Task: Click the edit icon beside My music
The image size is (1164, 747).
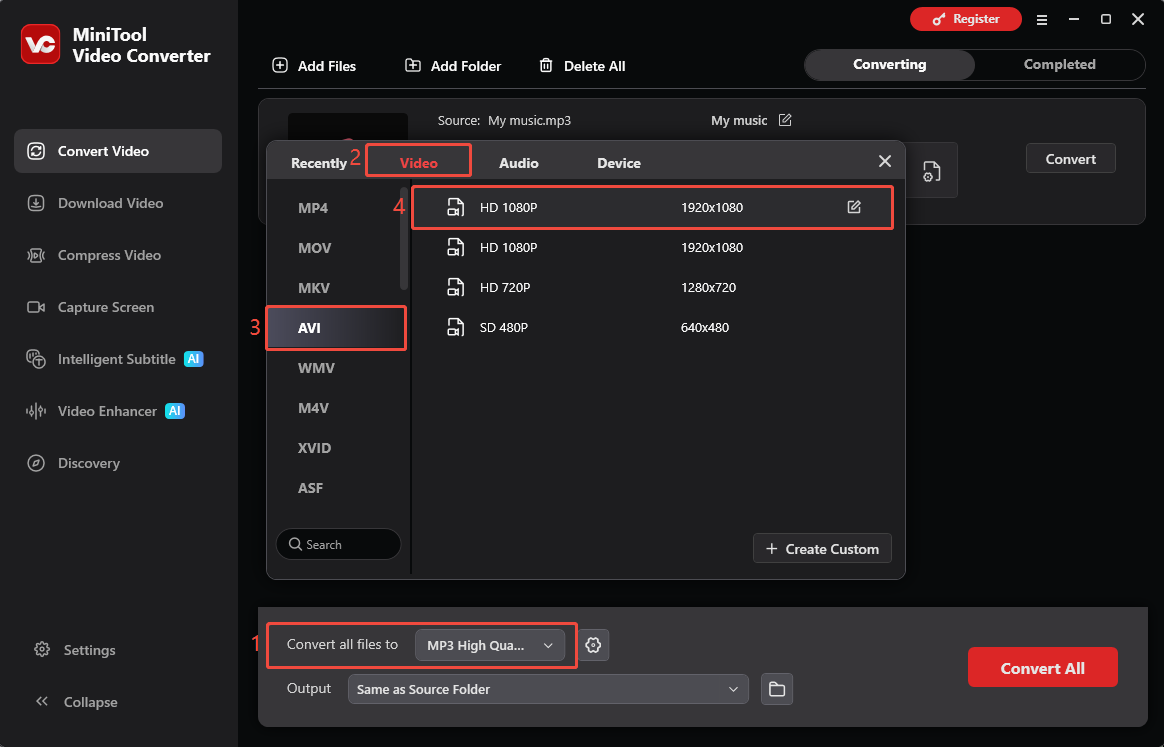Action: [x=785, y=120]
